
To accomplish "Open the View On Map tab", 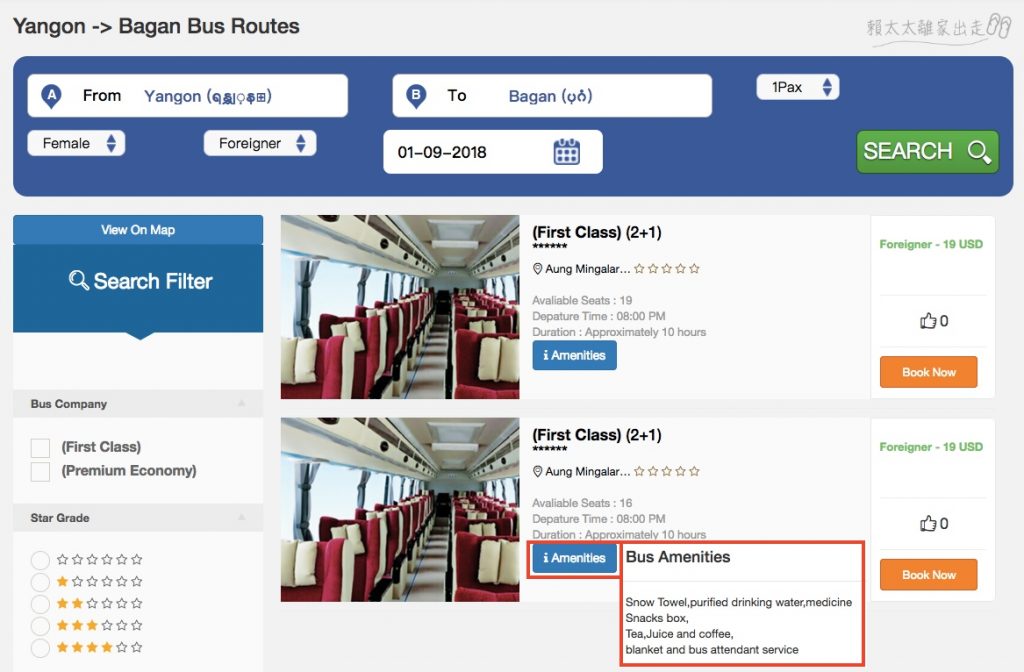I will click(138, 230).
